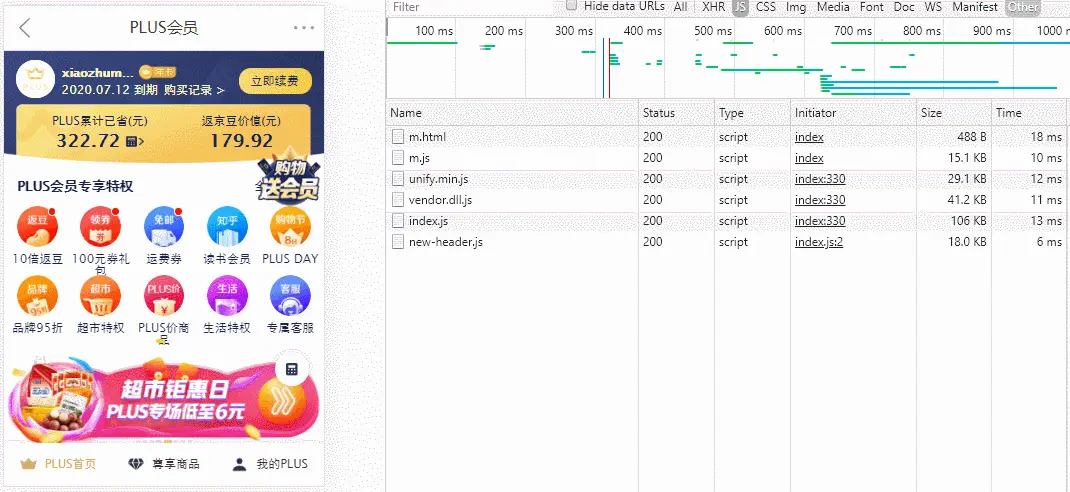This screenshot has width=1070, height=492.
Task: Open initiator index.js:2 for new-header.js
Action: 819,242
